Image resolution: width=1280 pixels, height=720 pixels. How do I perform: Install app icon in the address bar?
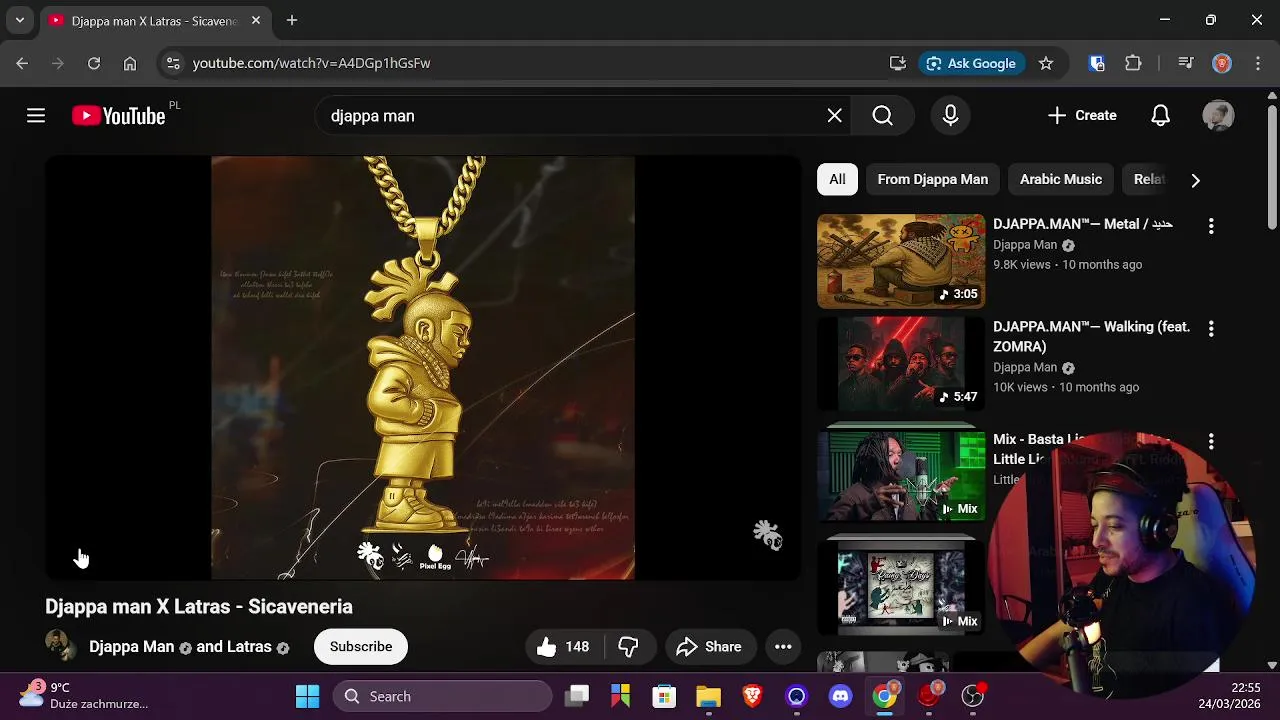[x=898, y=63]
